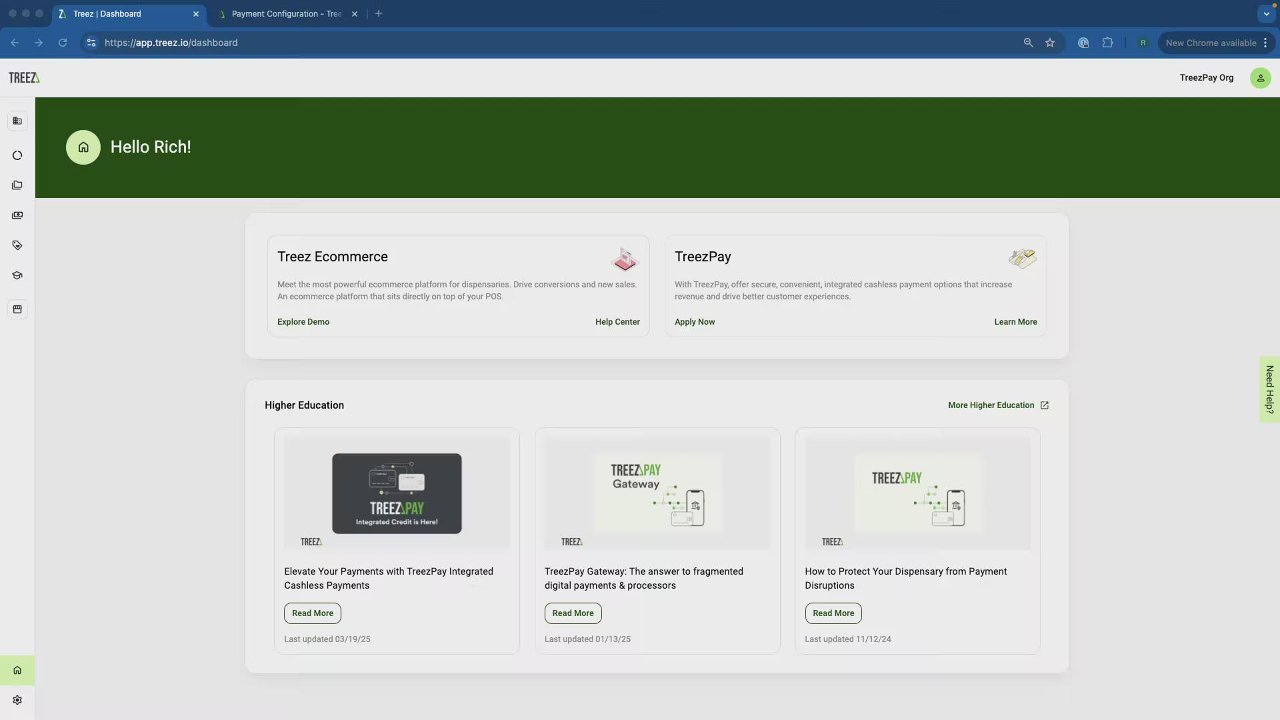Open the green user avatar menu

(1260, 78)
